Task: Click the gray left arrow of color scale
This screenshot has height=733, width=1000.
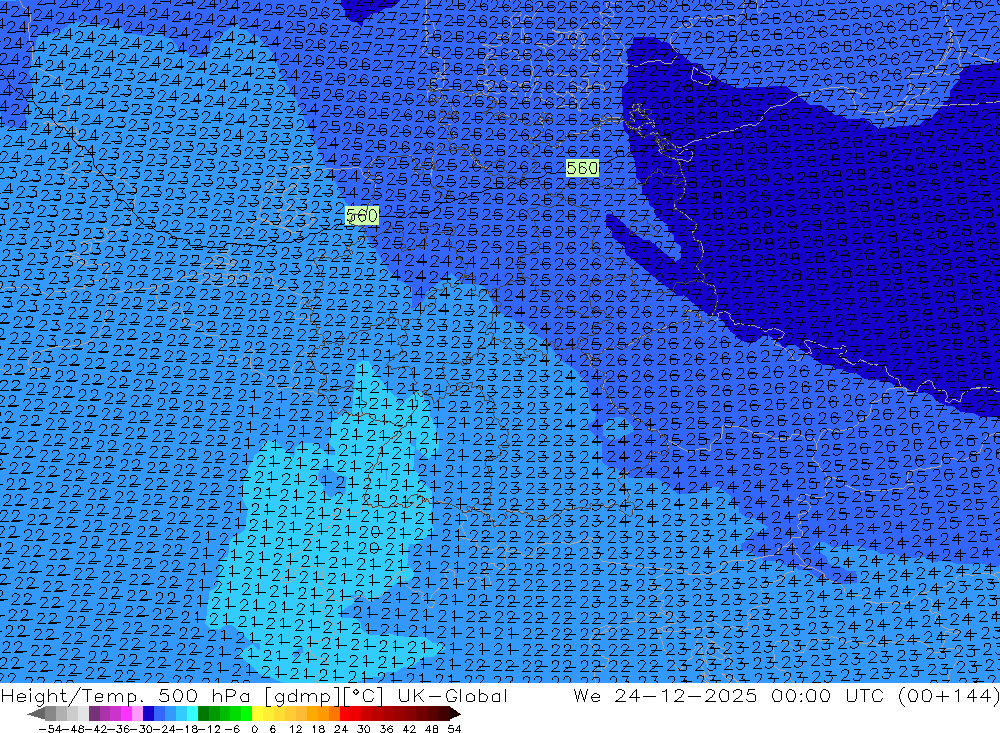Action: 36,714
